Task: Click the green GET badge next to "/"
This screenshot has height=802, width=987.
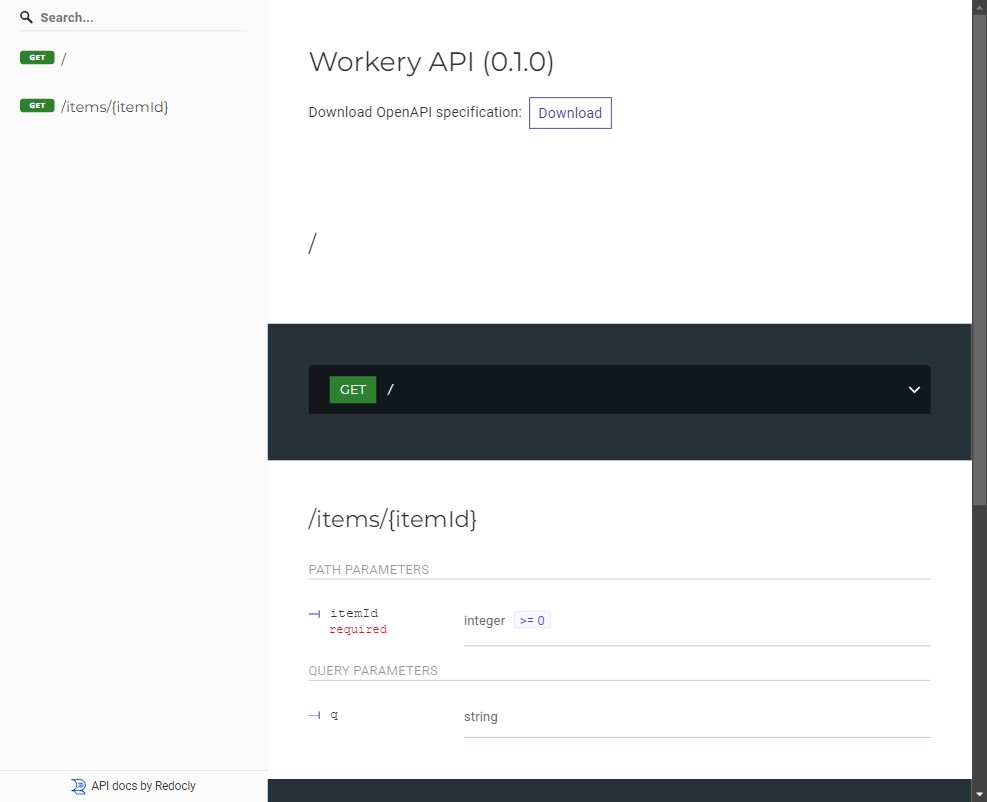Action: coord(36,58)
